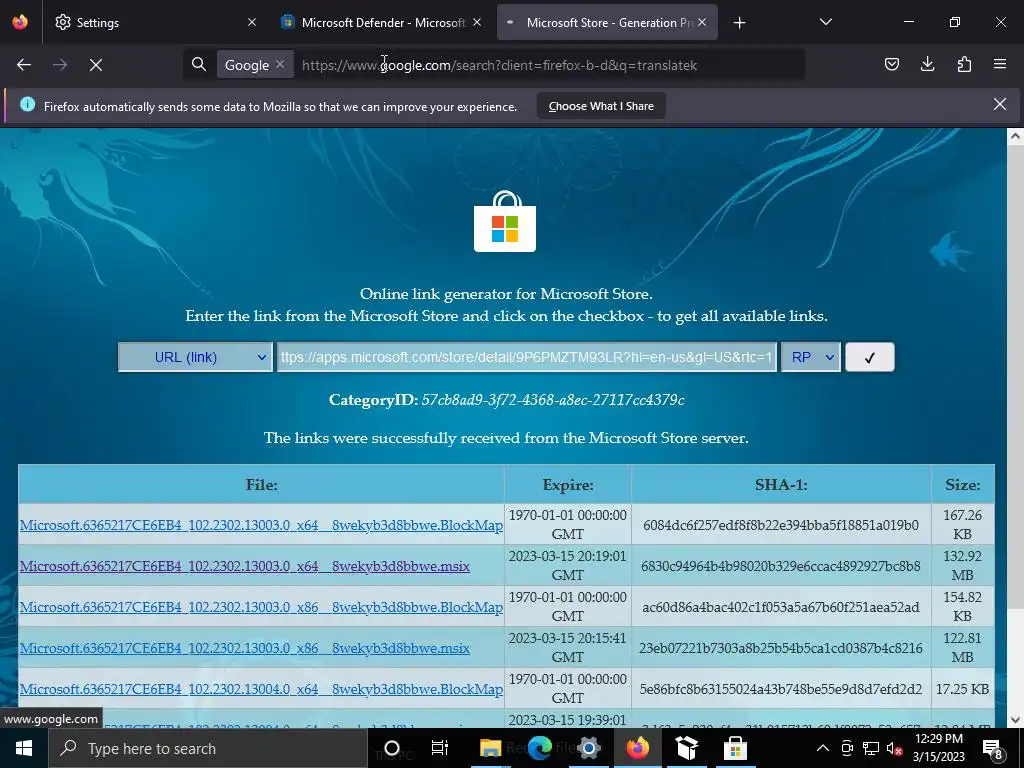Click the 132.92 MB size cell
This screenshot has height=768, width=1024.
962,566
